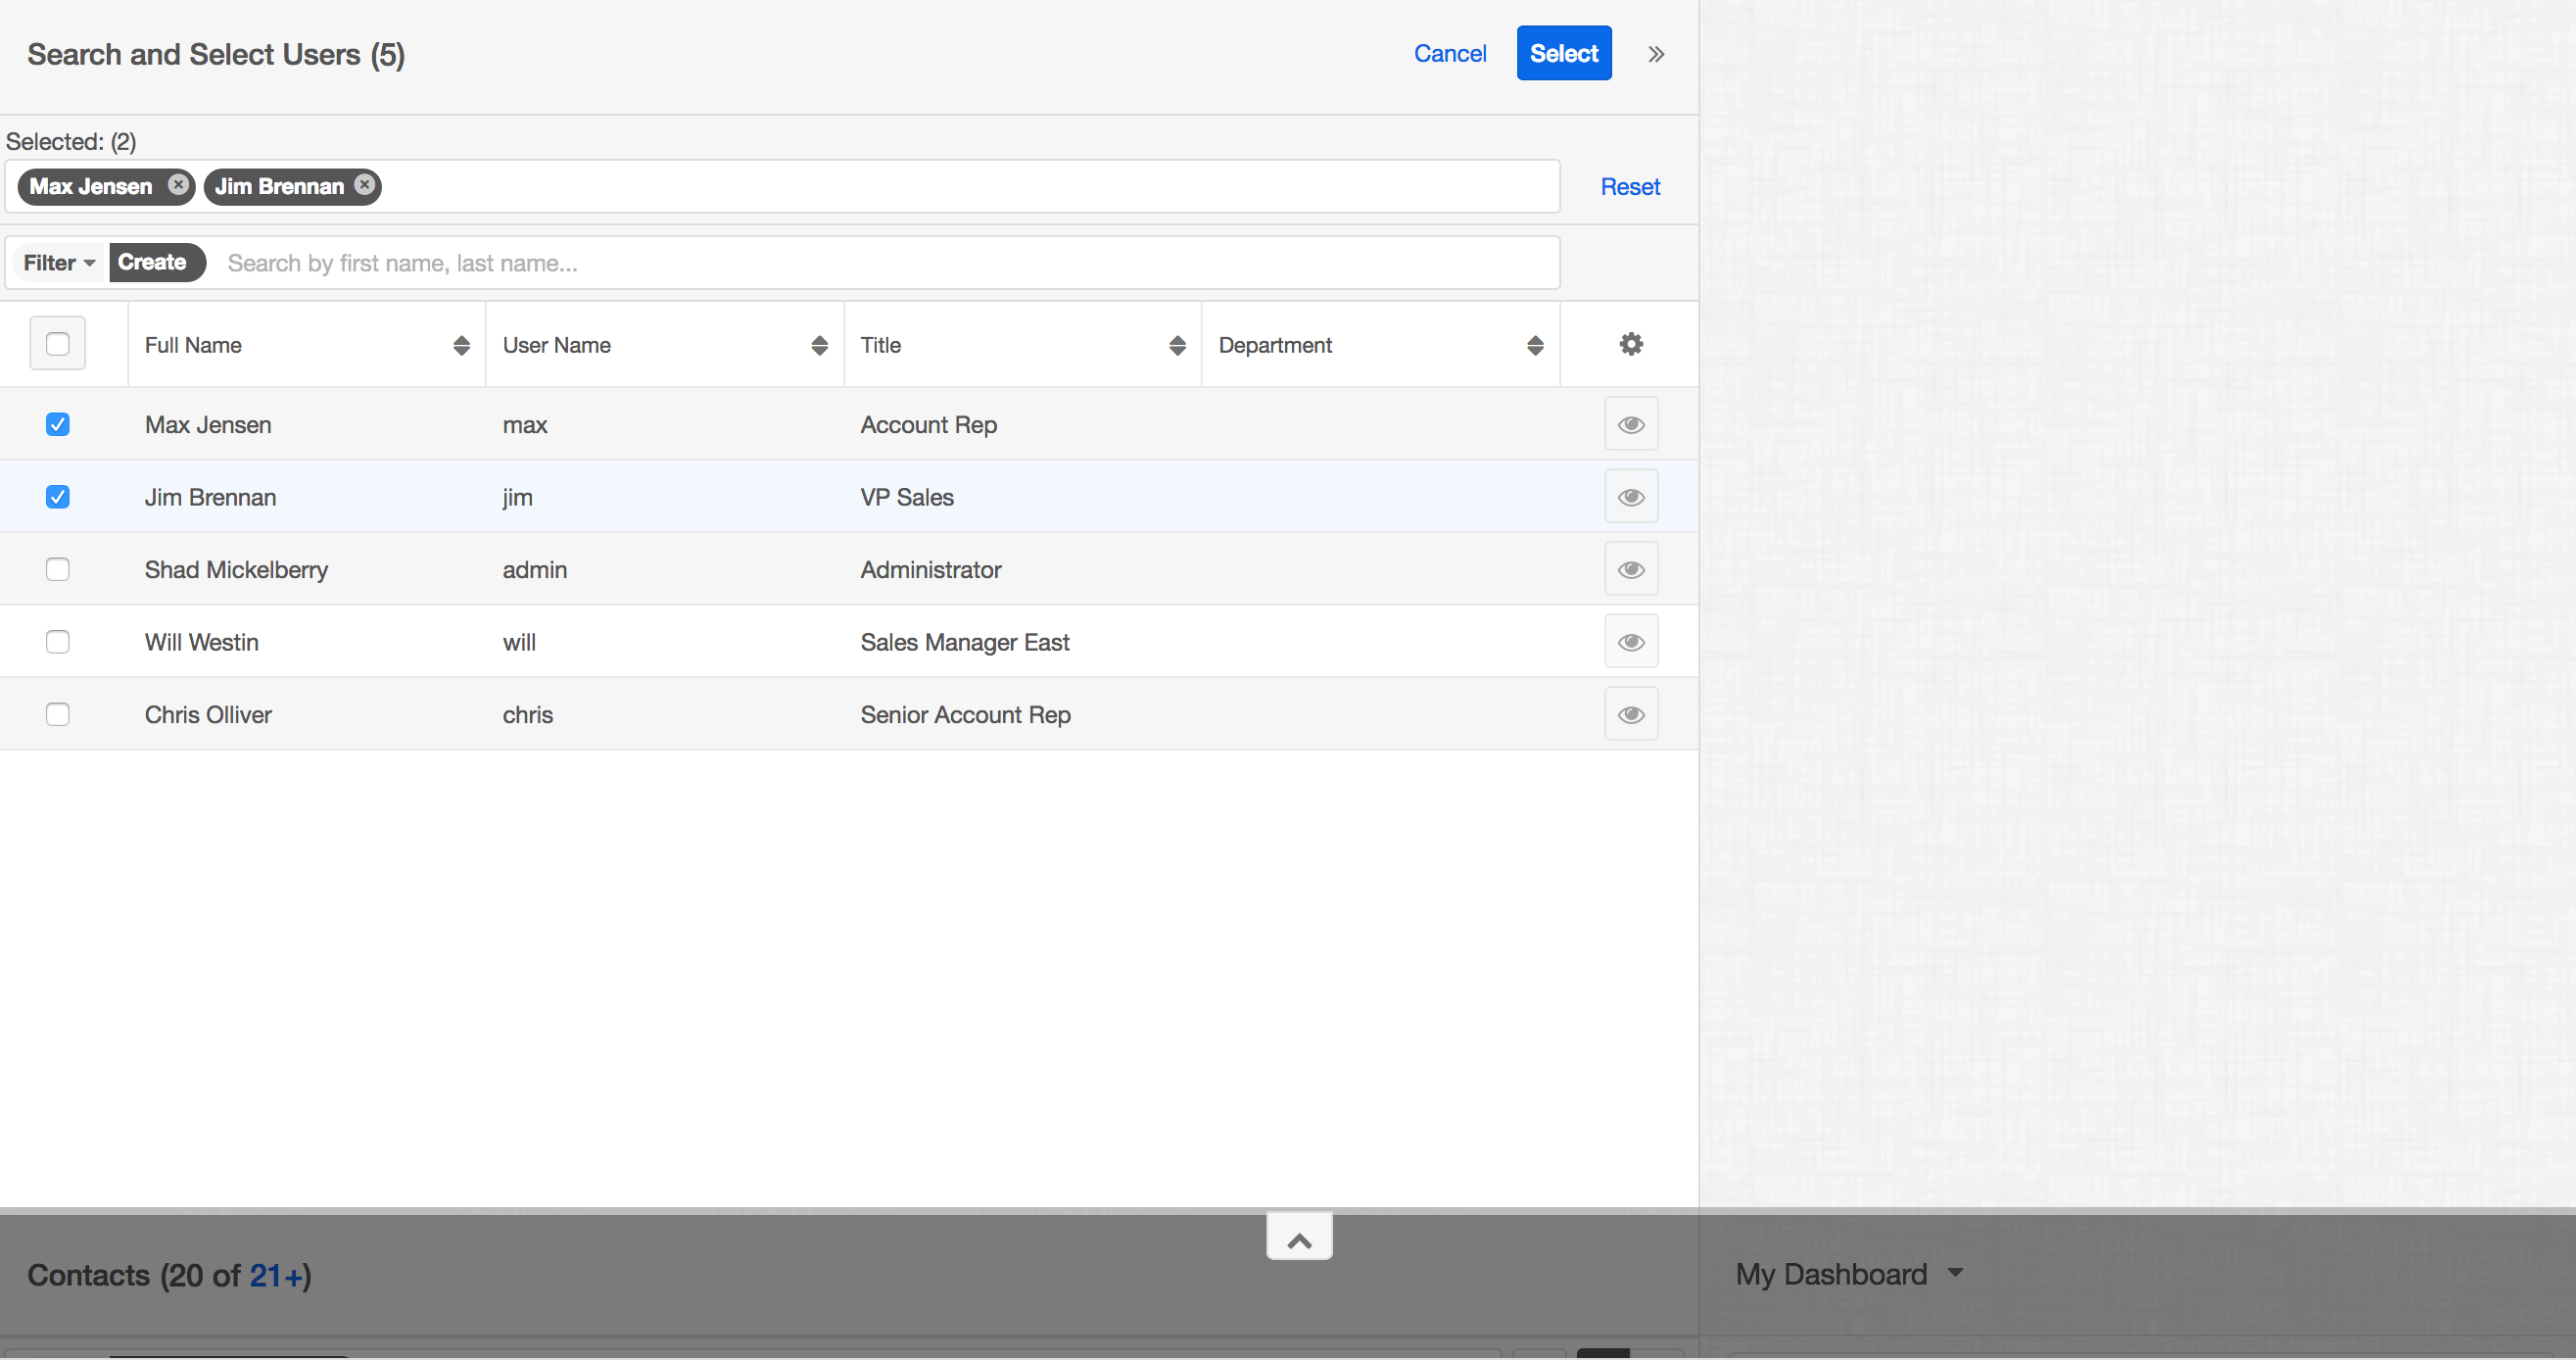Screen dimensions: 2576x1360
Task: Click User Name column header label
Action: [556, 345]
